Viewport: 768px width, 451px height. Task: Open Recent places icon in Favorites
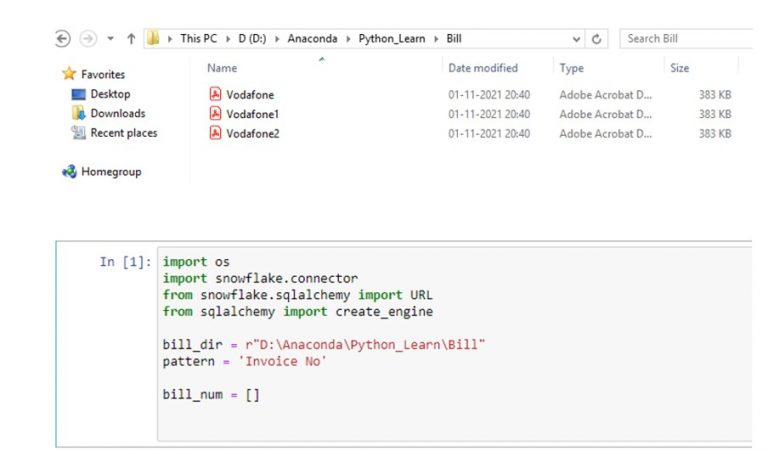coord(79,133)
